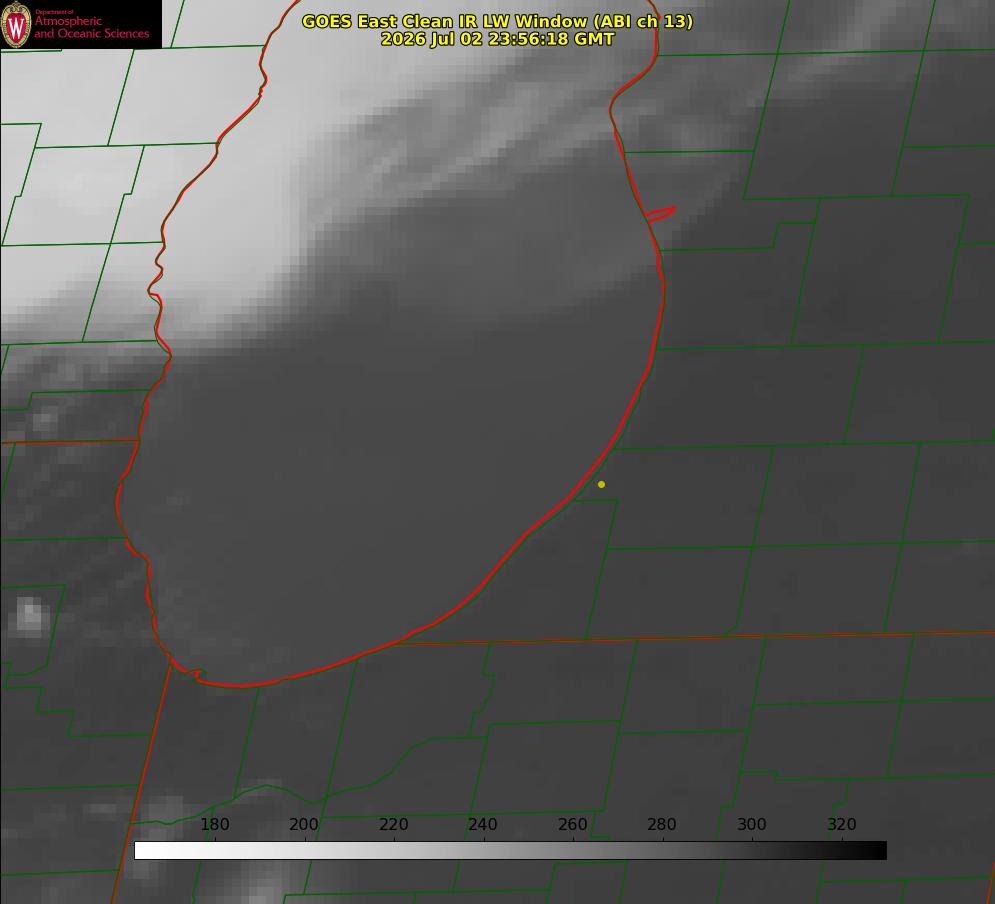This screenshot has height=904, width=995.
Task: Click the mid-gray center of the colorbar
Action: (x=510, y=851)
